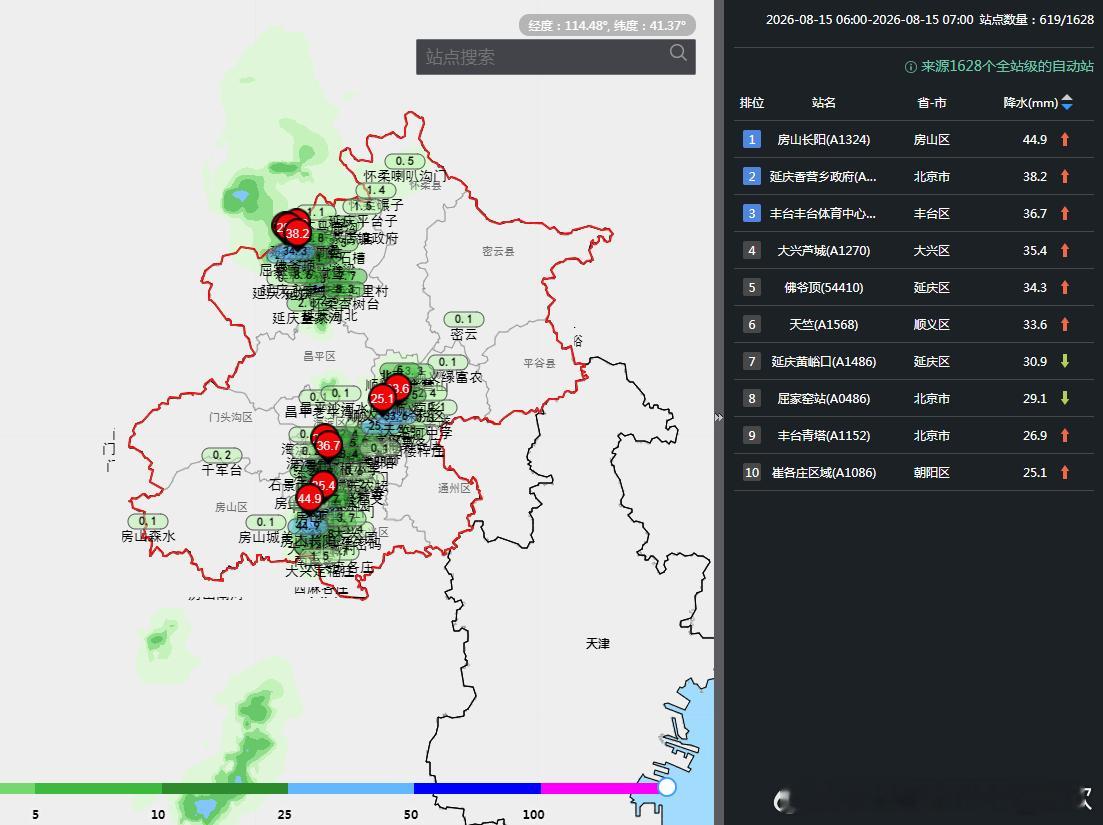The width and height of the screenshot is (1103, 825).
Task: Focus the 站点搜索 search input field
Action: [x=556, y=57]
